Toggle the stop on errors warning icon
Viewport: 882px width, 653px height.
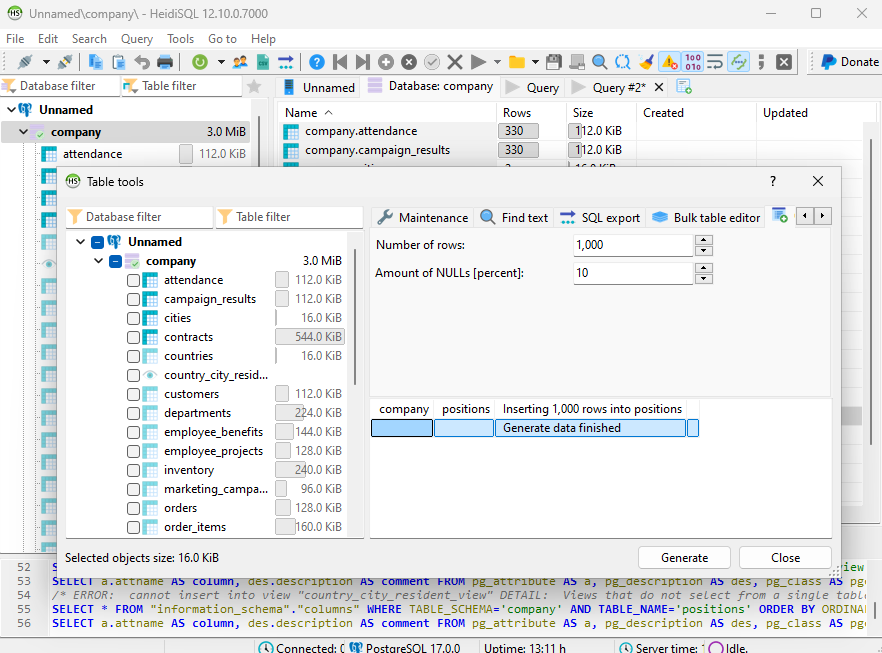669,62
